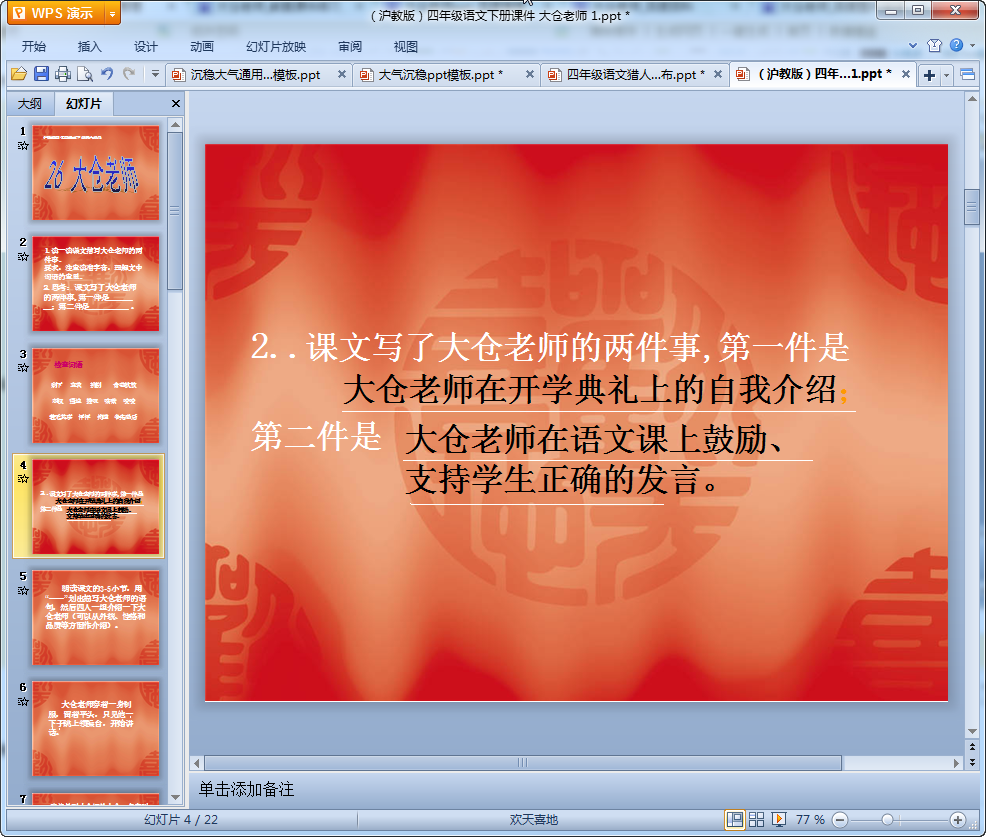Start slideshow from status bar icon

point(778,819)
